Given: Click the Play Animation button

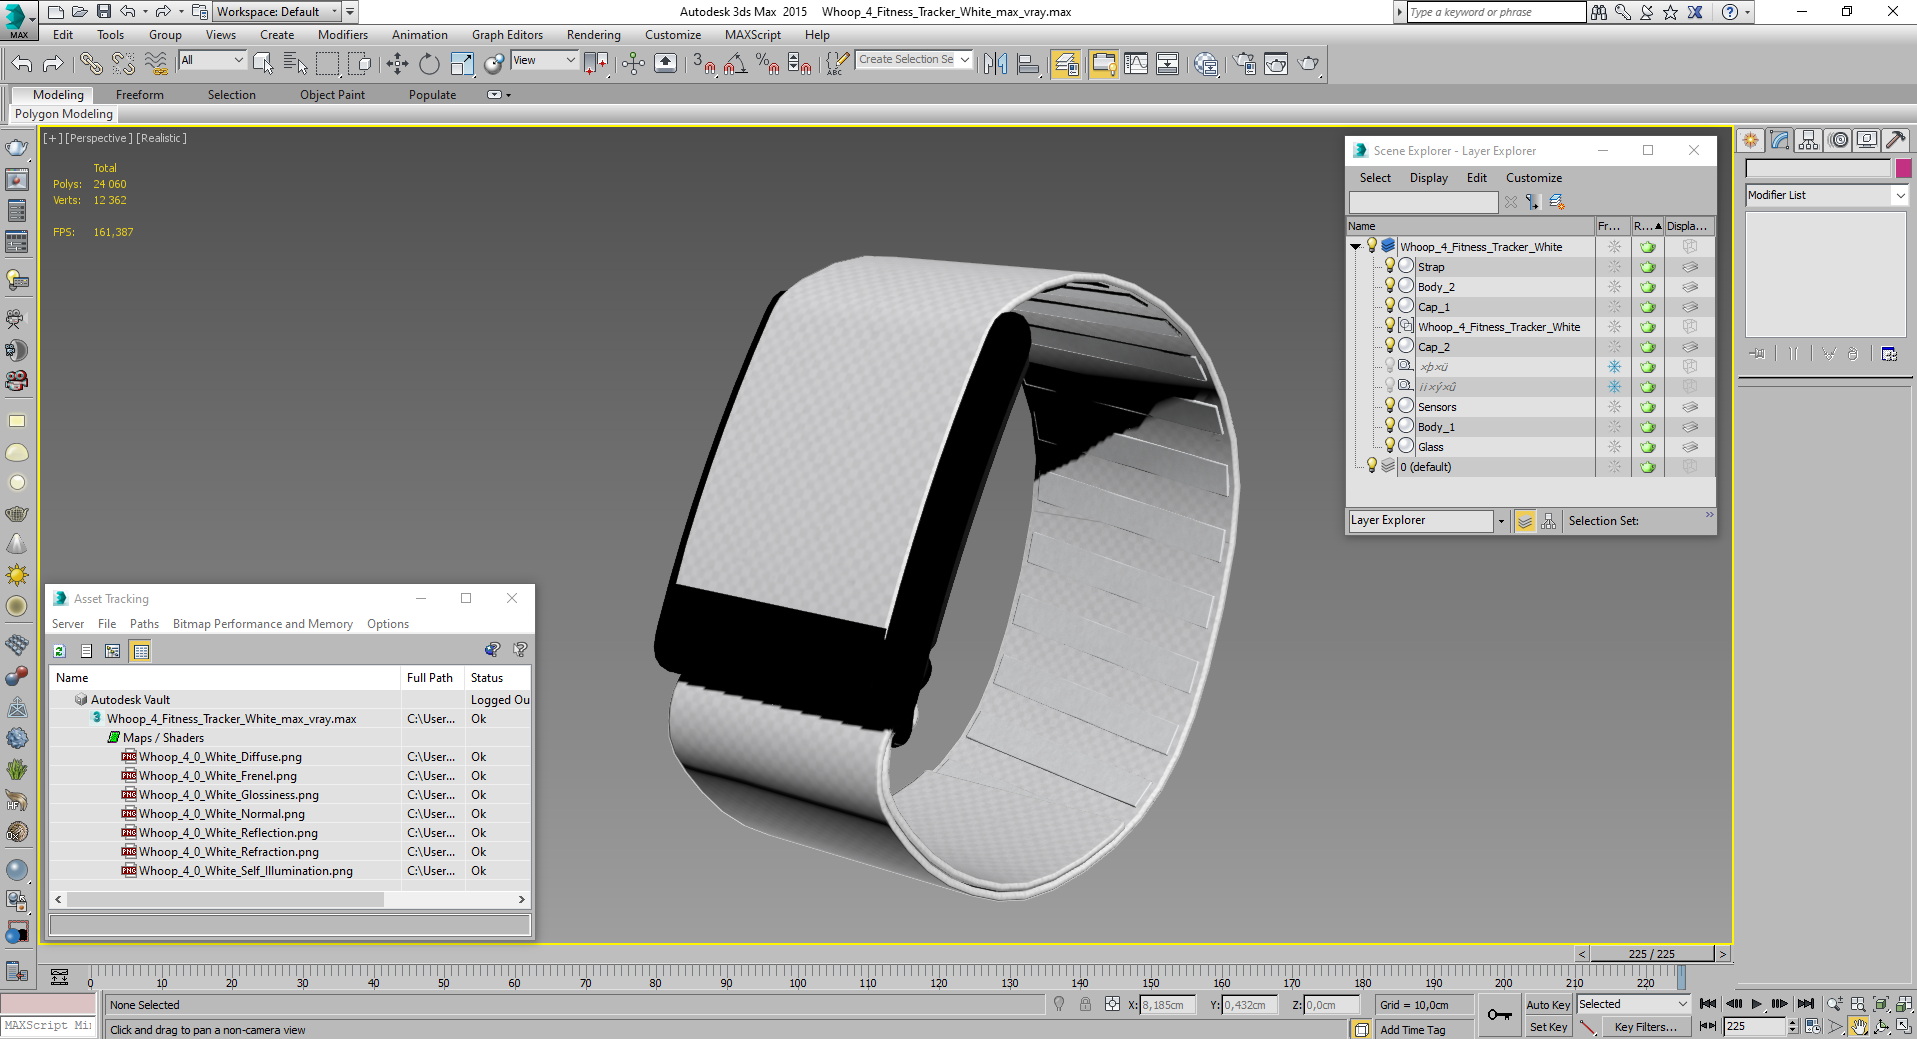Looking at the screenshot, I should pos(1757,1004).
